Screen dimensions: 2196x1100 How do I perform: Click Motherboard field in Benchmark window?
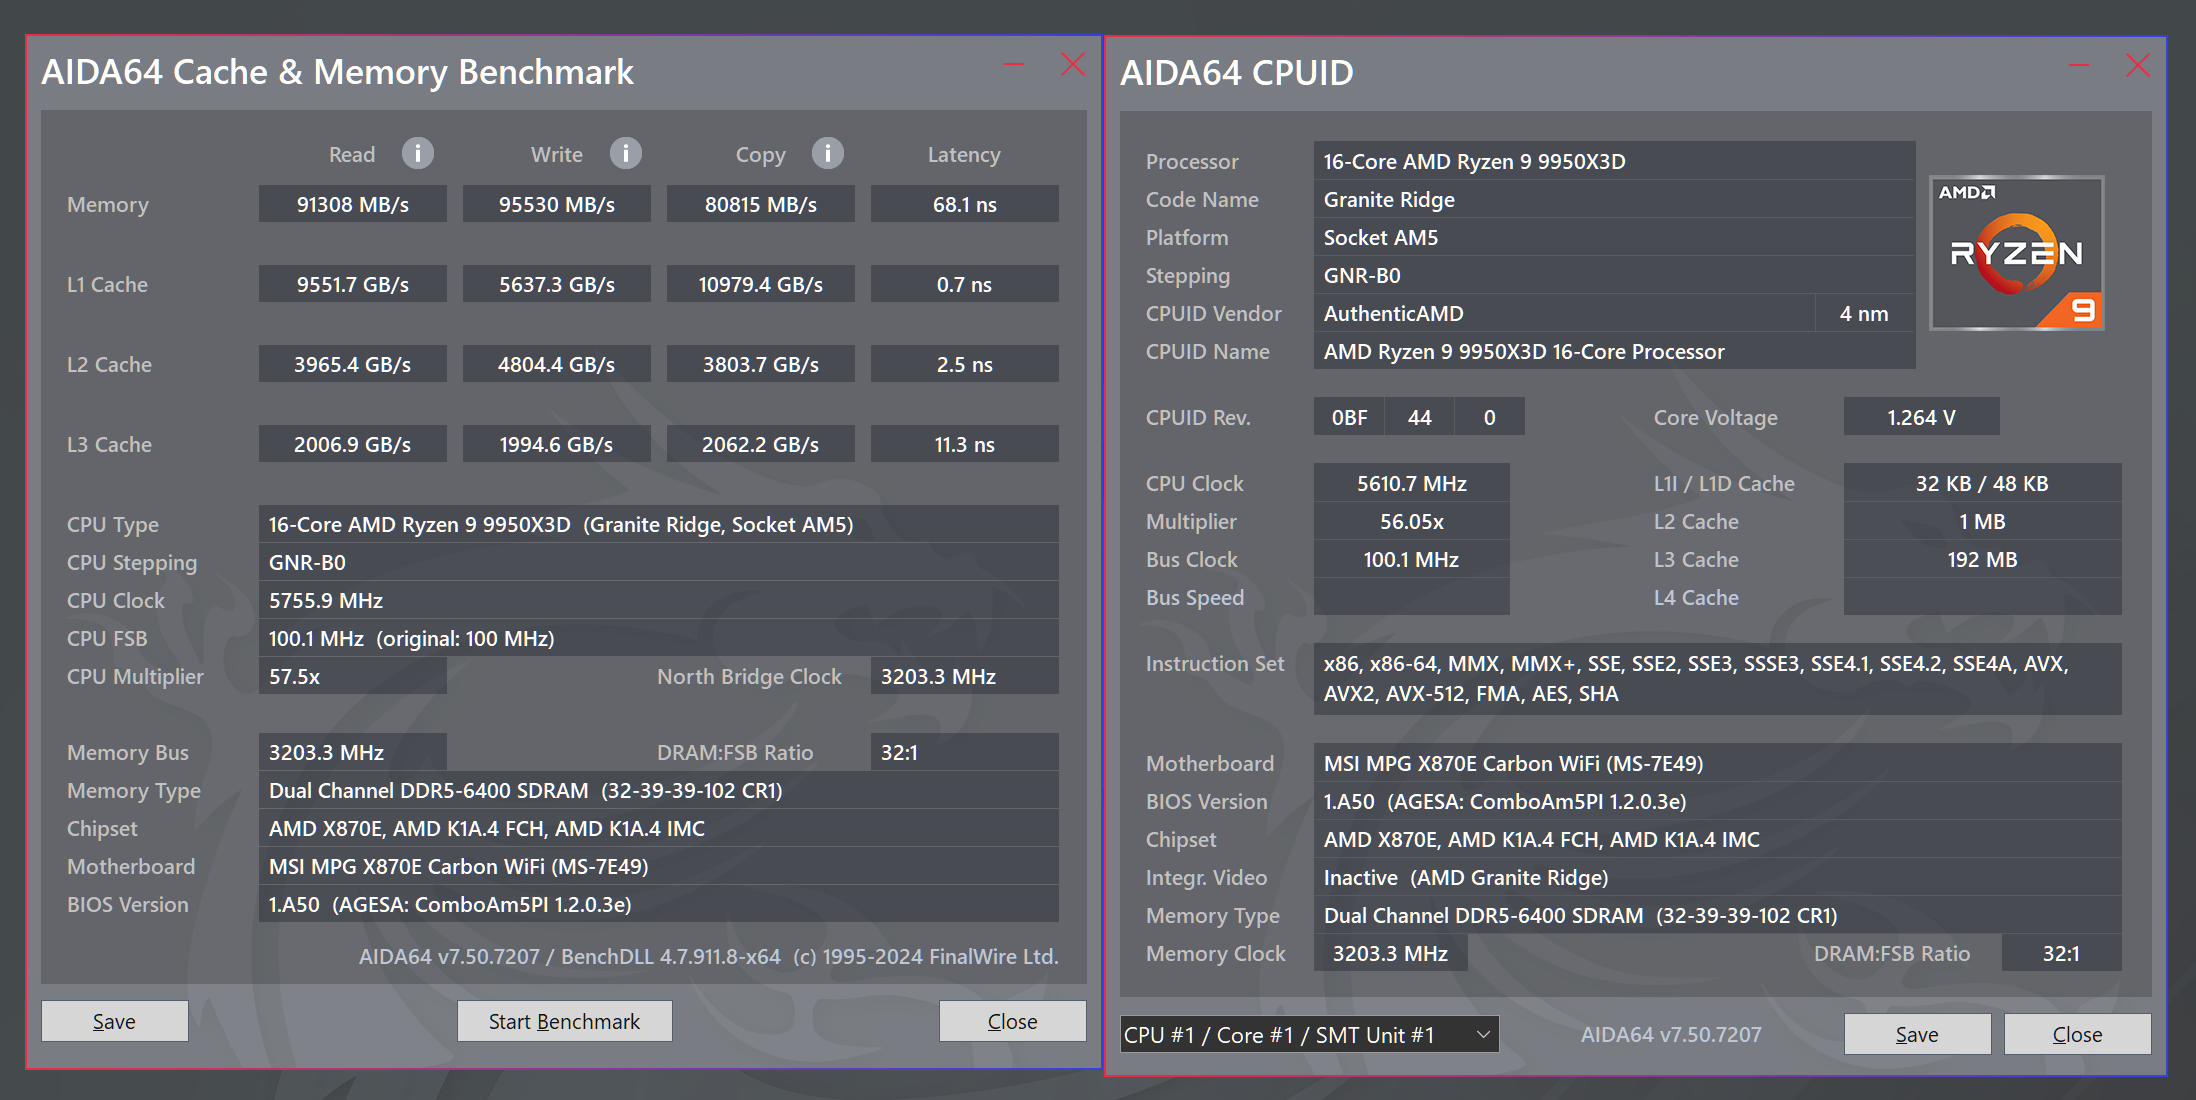[658, 866]
